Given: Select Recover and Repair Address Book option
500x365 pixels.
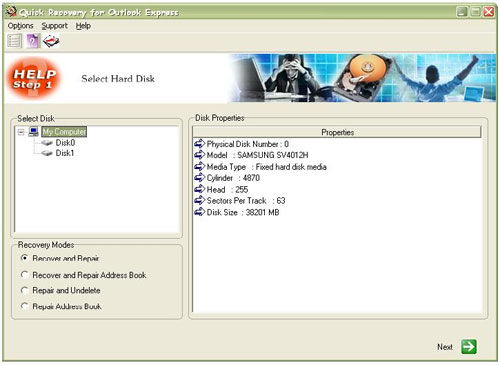Looking at the screenshot, I should pyautogui.click(x=24, y=275).
